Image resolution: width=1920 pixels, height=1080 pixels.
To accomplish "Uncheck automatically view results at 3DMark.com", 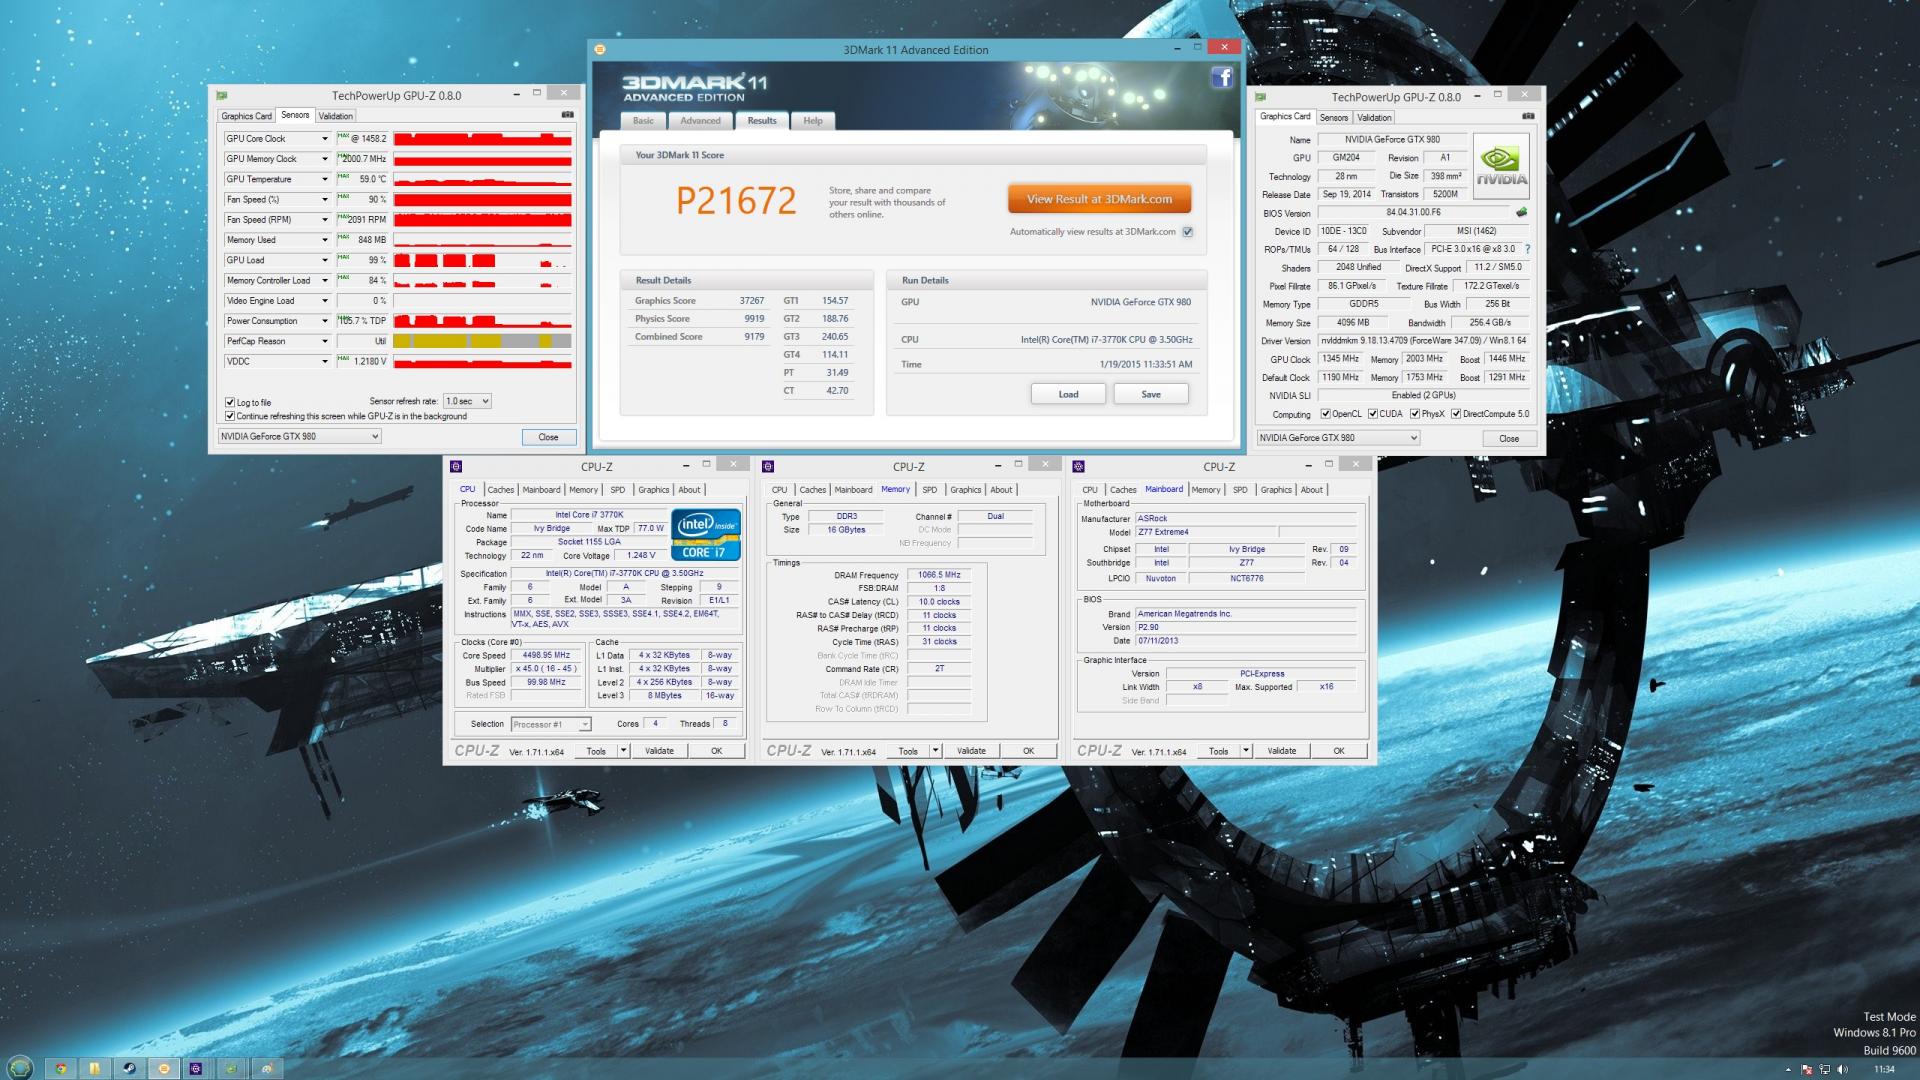I will tap(1187, 232).
